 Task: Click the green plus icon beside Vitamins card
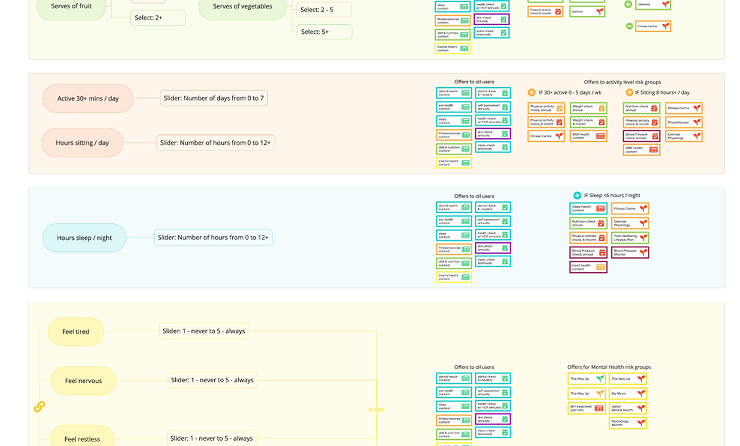629,4
